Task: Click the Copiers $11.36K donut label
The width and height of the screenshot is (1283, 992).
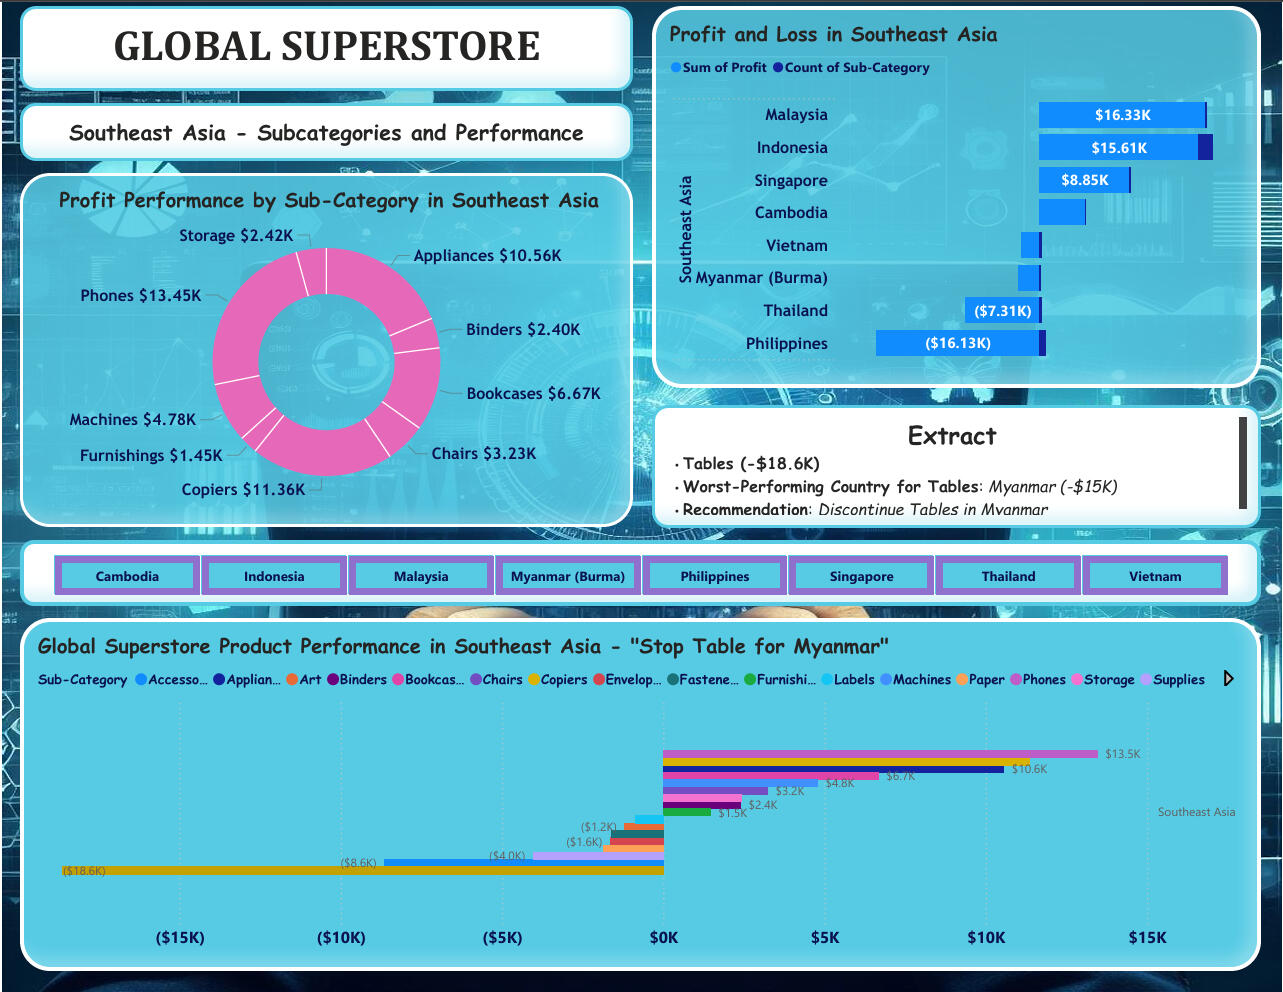Action: tap(244, 490)
